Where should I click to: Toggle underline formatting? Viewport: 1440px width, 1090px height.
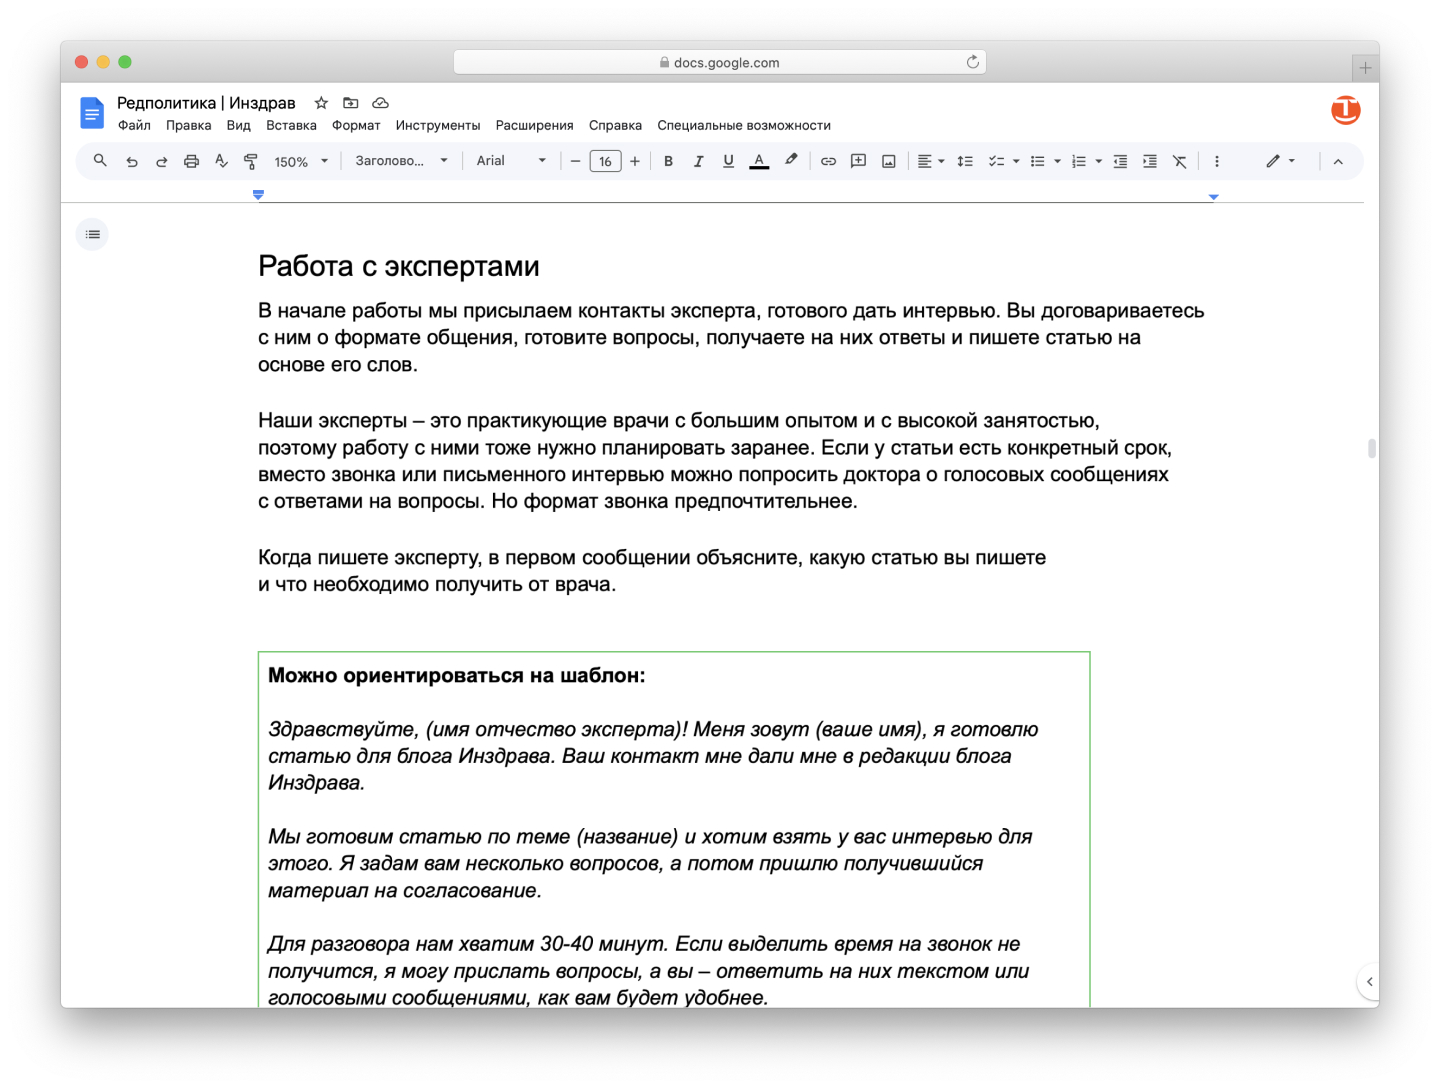(x=728, y=161)
